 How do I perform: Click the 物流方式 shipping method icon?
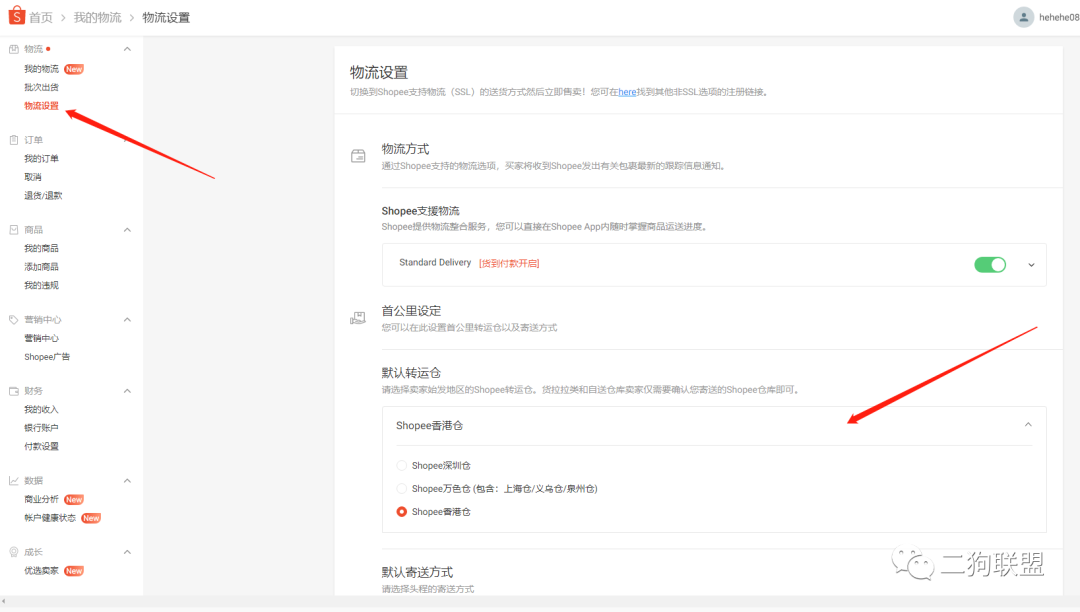[x=358, y=154]
